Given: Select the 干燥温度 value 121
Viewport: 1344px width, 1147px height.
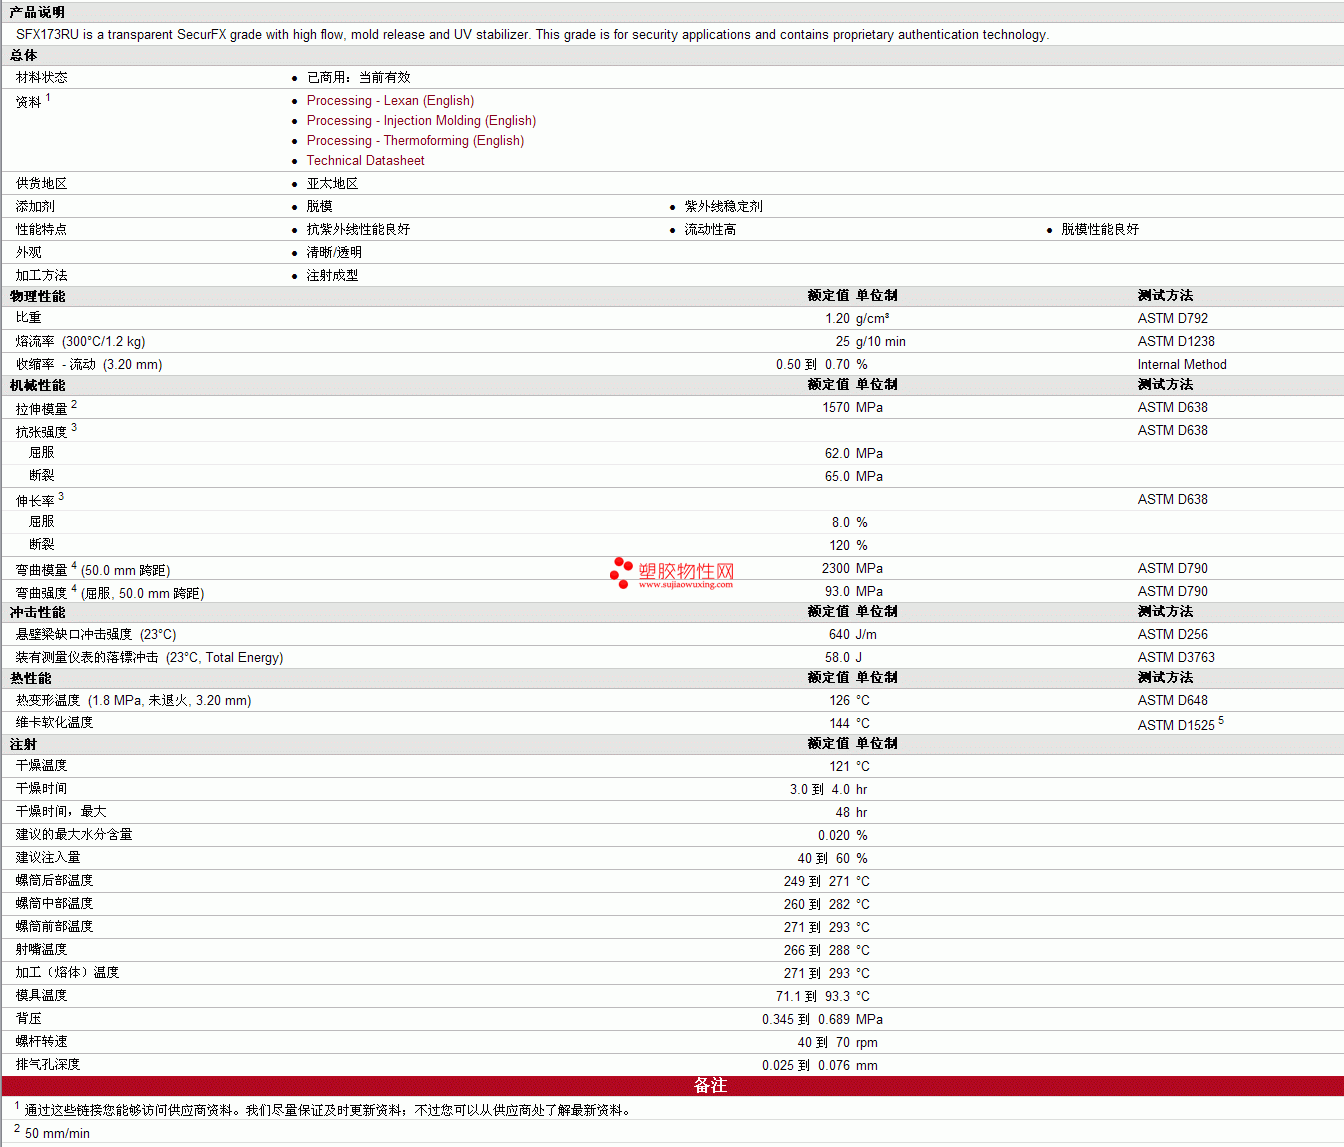Looking at the screenshot, I should 840,767.
